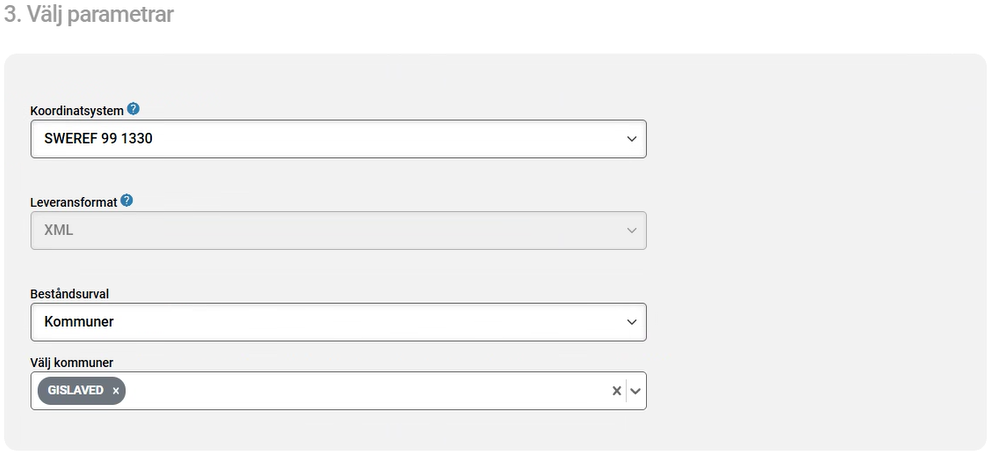Clear all selected kommuner with the X
This screenshot has width=989, height=457.
(x=616, y=391)
